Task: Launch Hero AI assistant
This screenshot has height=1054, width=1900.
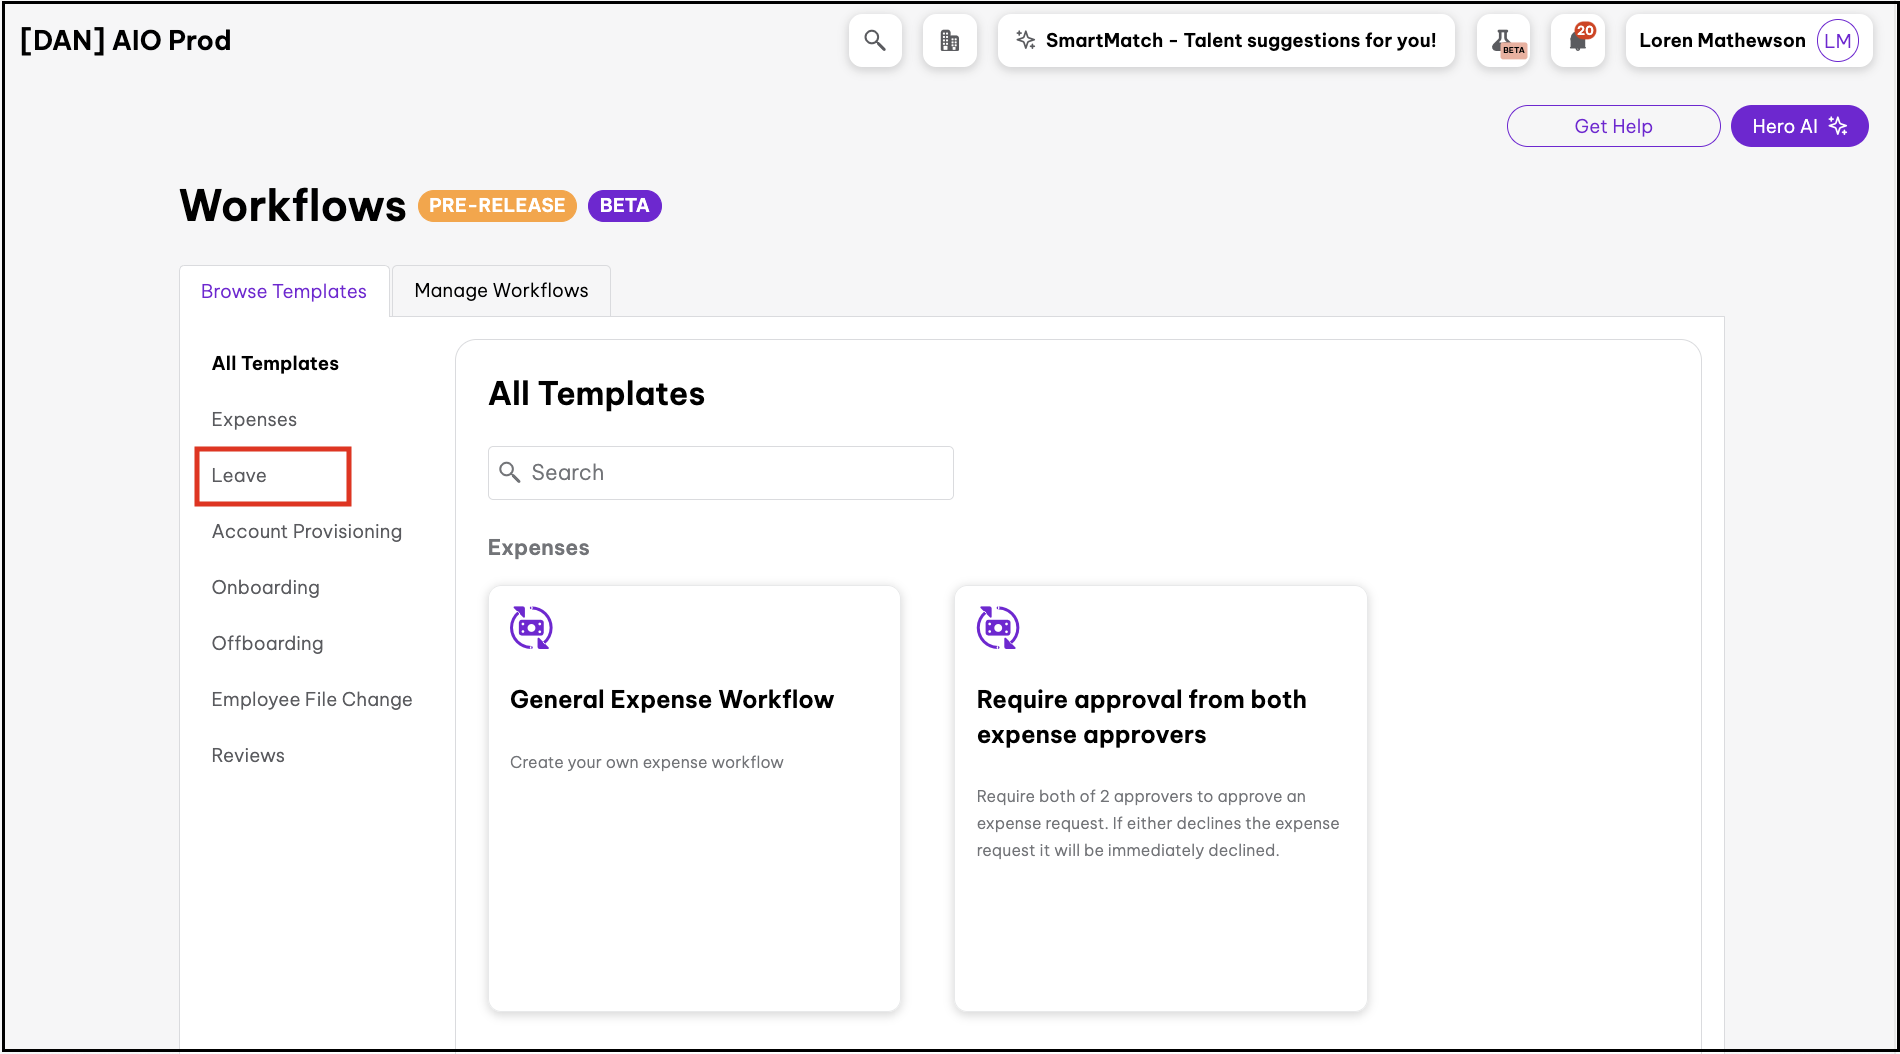Action: coord(1799,126)
